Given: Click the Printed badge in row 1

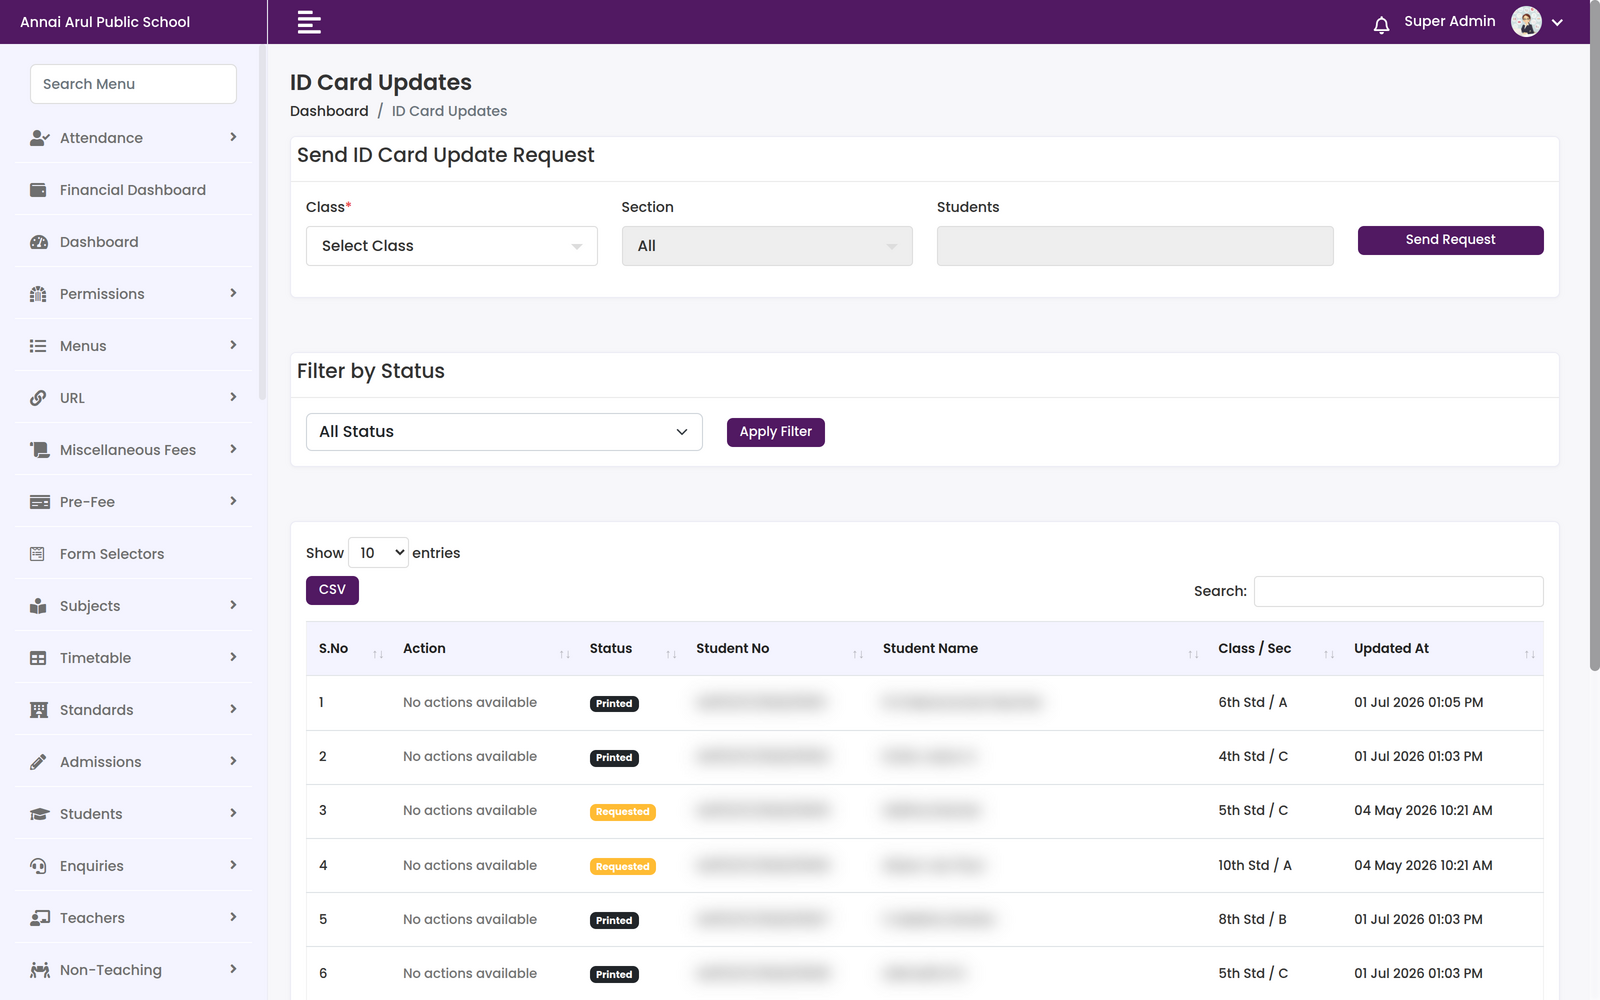Looking at the screenshot, I should pos(614,704).
